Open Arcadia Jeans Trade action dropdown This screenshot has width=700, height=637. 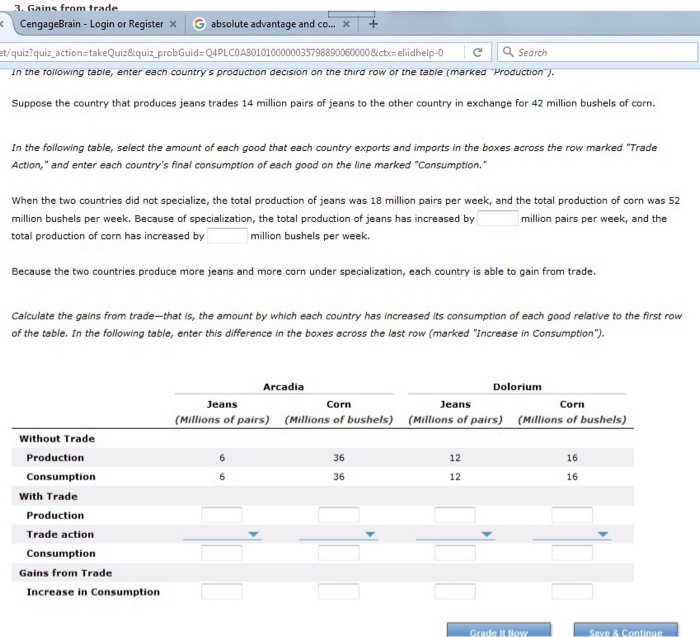point(222,534)
